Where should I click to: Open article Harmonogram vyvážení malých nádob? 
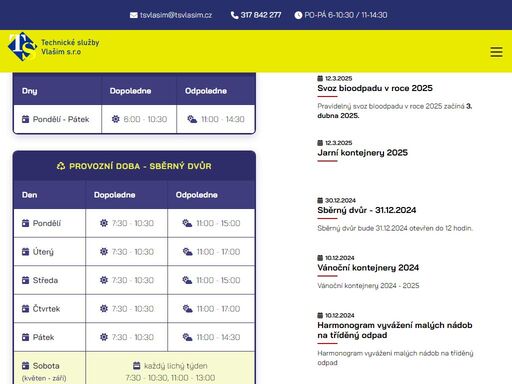(395, 330)
